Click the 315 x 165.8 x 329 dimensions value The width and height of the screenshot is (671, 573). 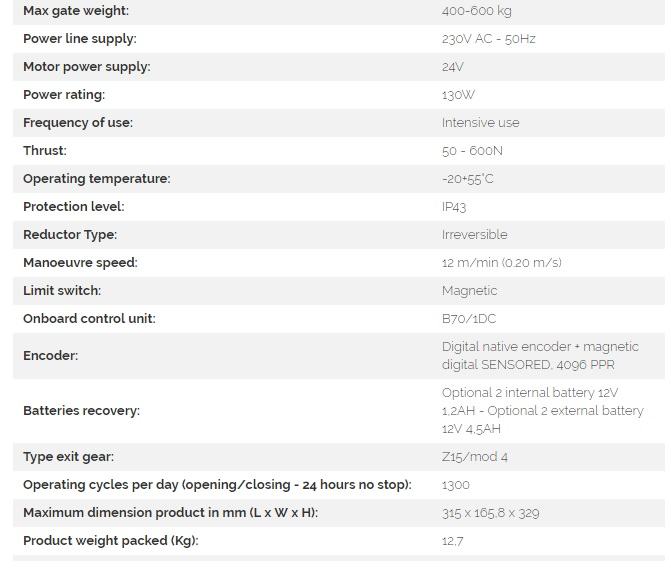pos(490,513)
